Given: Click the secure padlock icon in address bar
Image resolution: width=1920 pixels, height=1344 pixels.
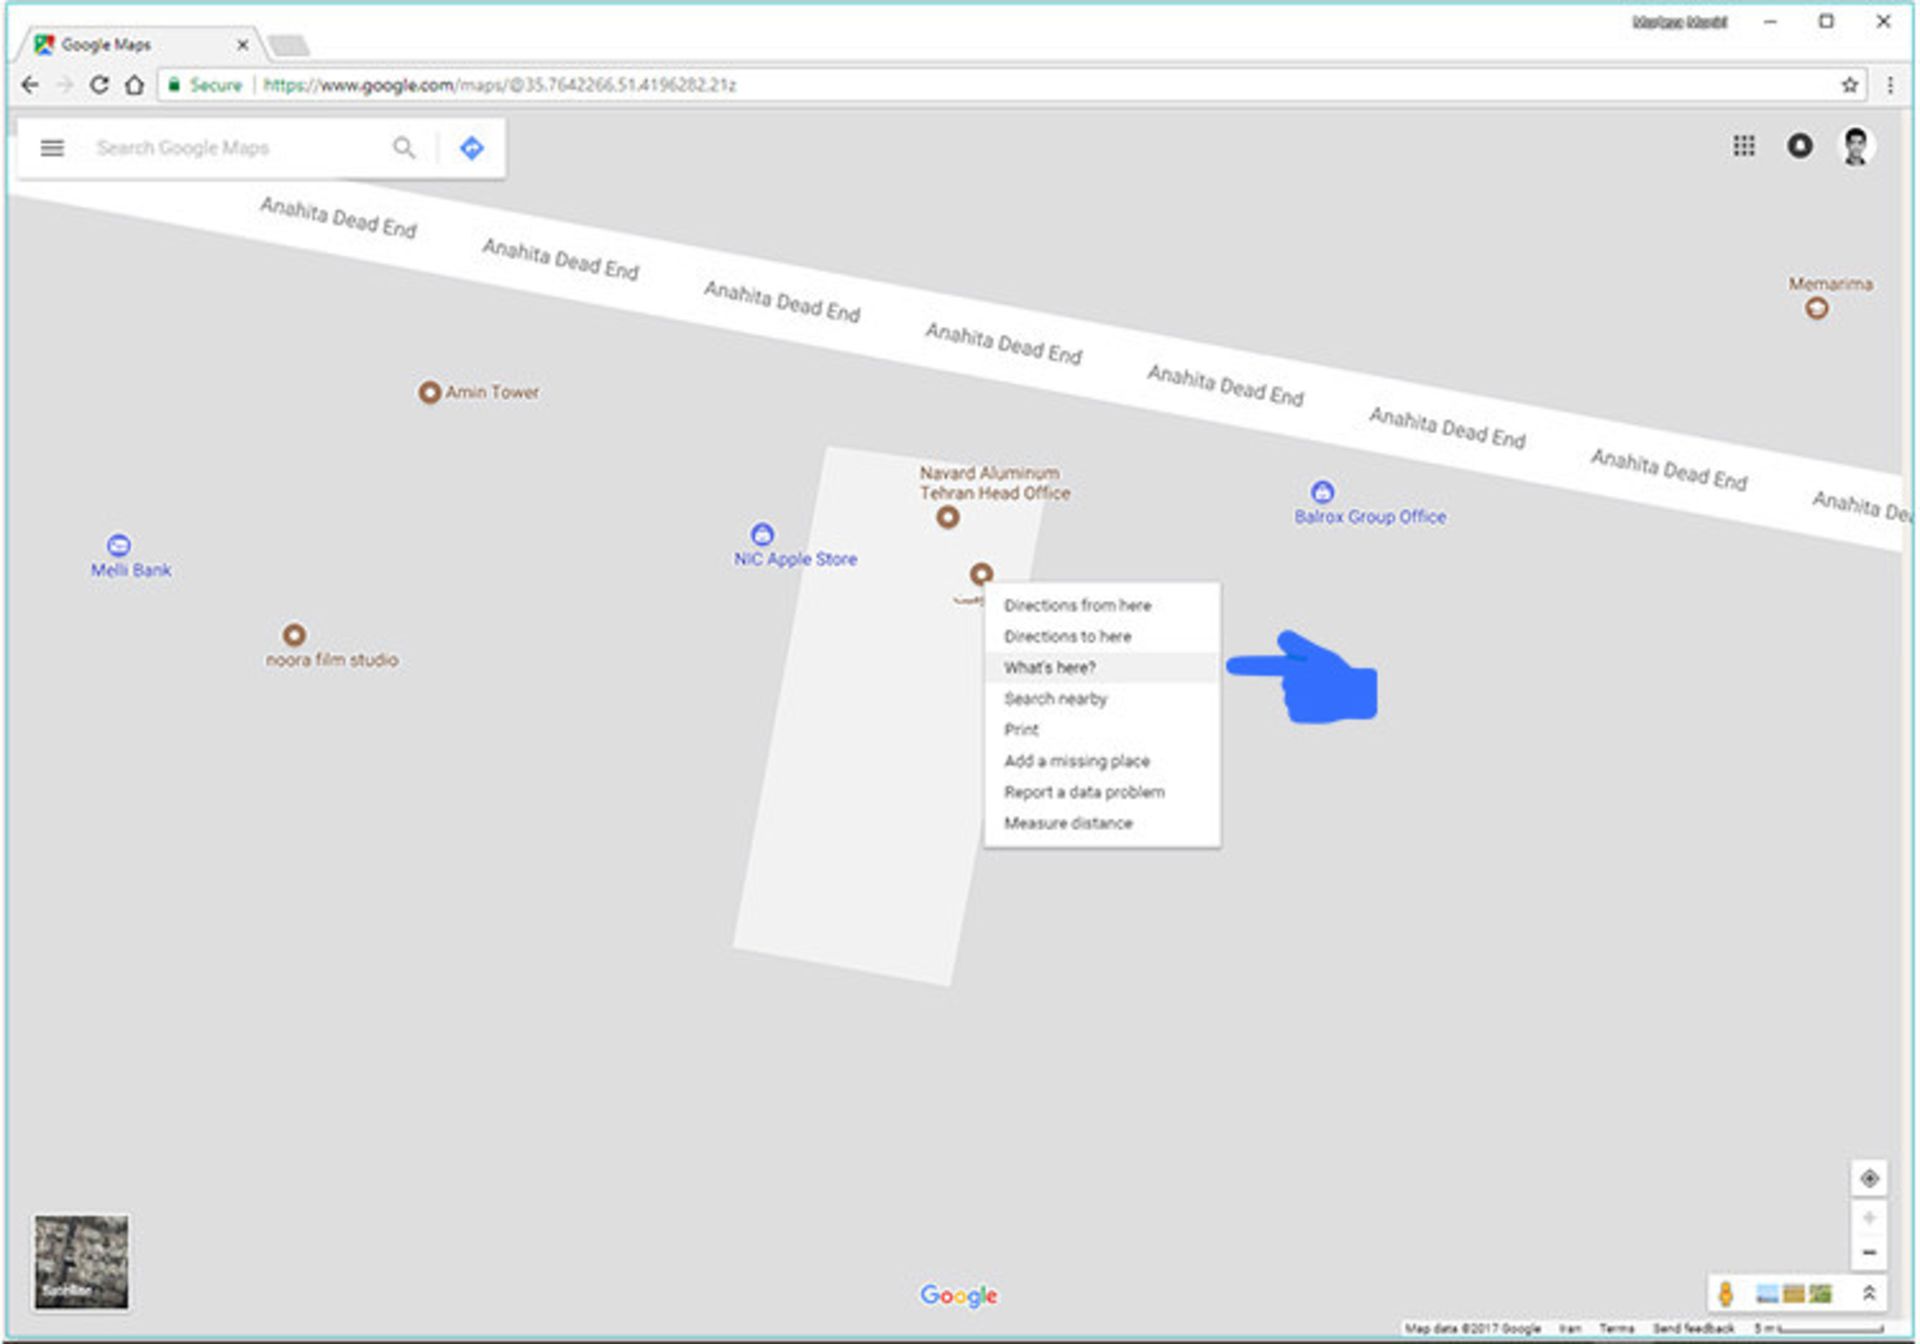Looking at the screenshot, I should click(x=174, y=85).
